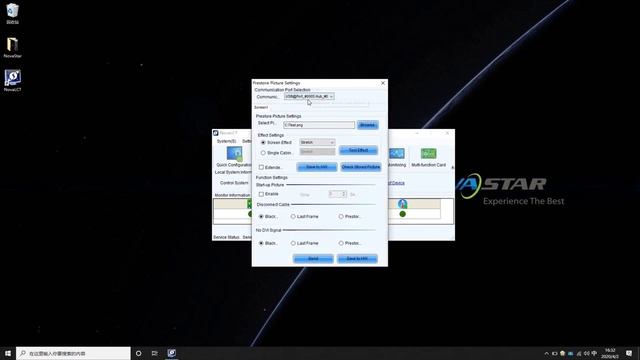Open the Multi-function Card icon in NovaLCT
Viewport: 640px width, 360px height.
(x=428, y=157)
